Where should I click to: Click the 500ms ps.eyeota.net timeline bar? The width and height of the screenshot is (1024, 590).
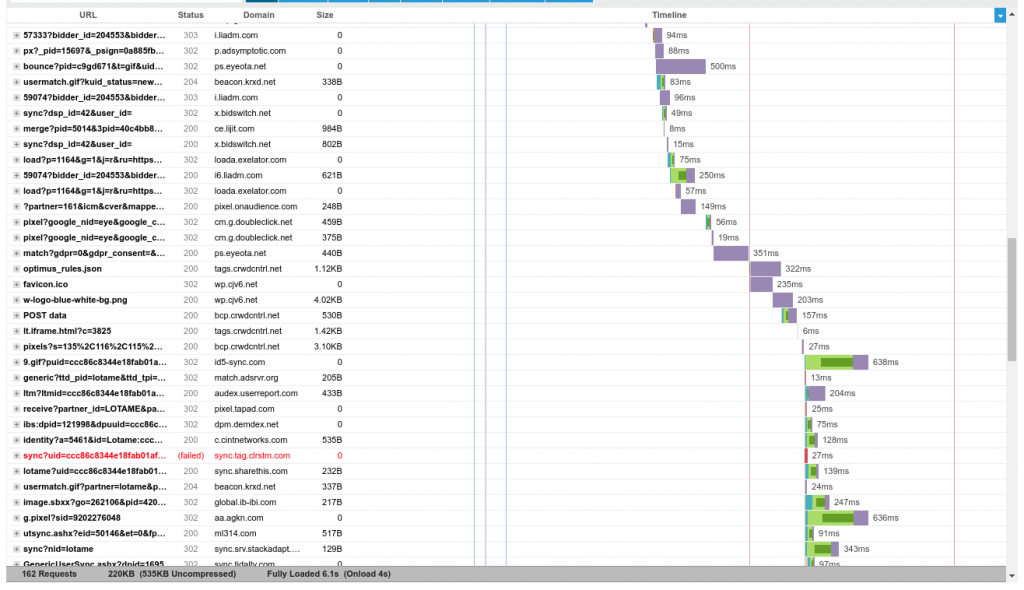(681, 66)
